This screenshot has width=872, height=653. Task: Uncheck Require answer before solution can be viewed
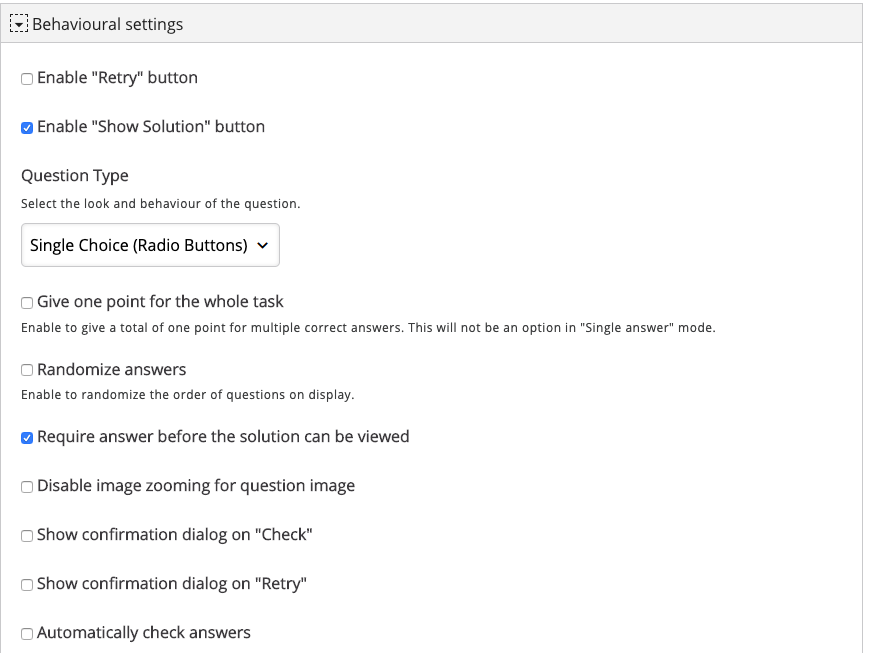[27, 438]
